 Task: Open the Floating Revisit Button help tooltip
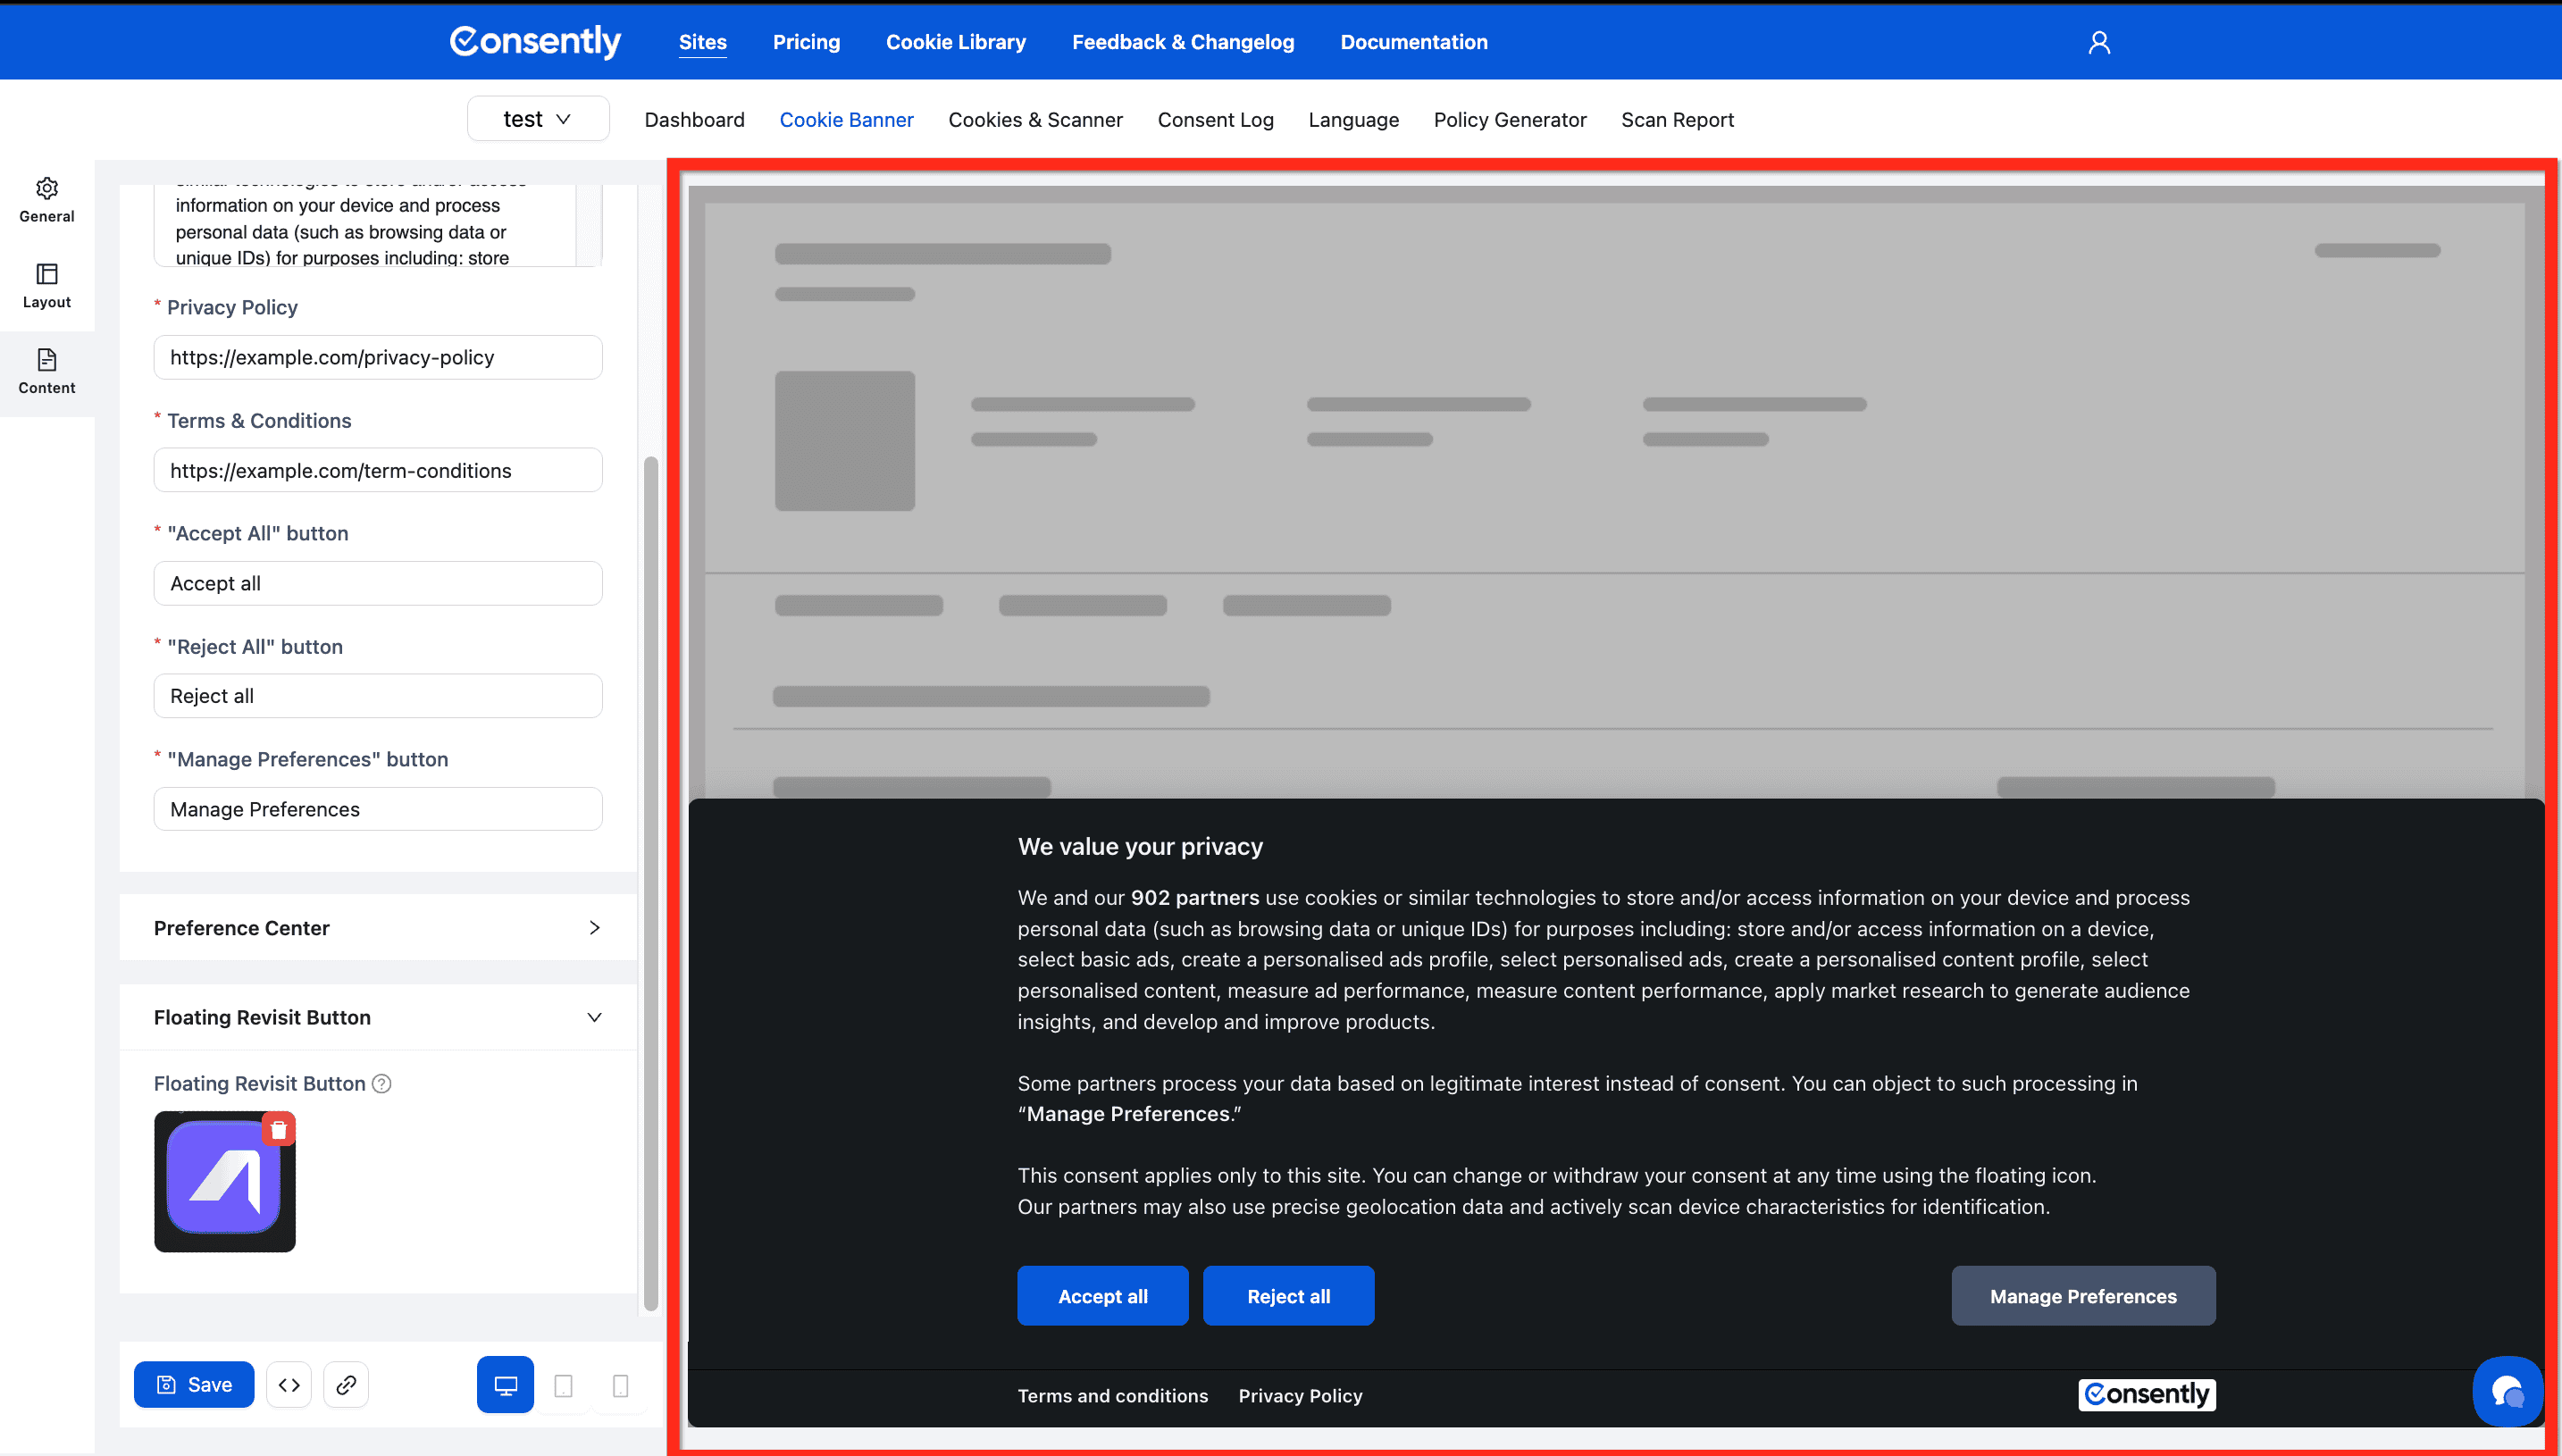click(x=382, y=1083)
